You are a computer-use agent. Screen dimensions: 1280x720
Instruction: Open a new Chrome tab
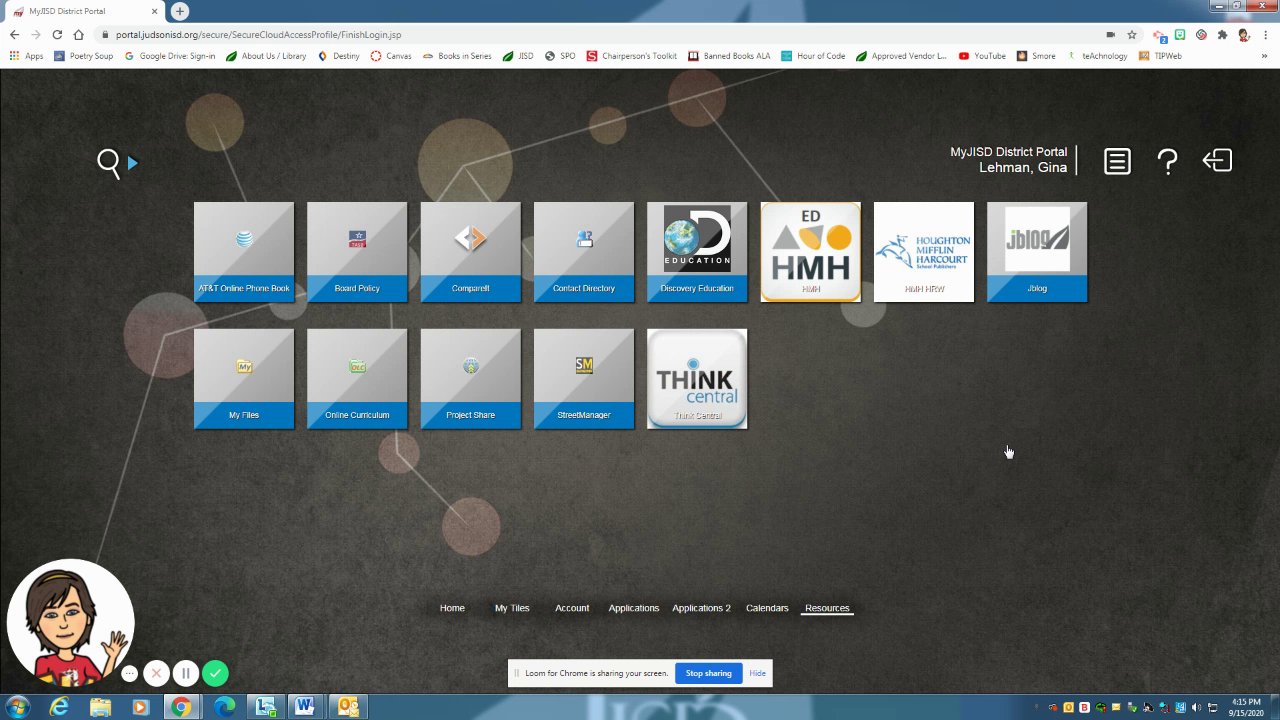coord(179,11)
